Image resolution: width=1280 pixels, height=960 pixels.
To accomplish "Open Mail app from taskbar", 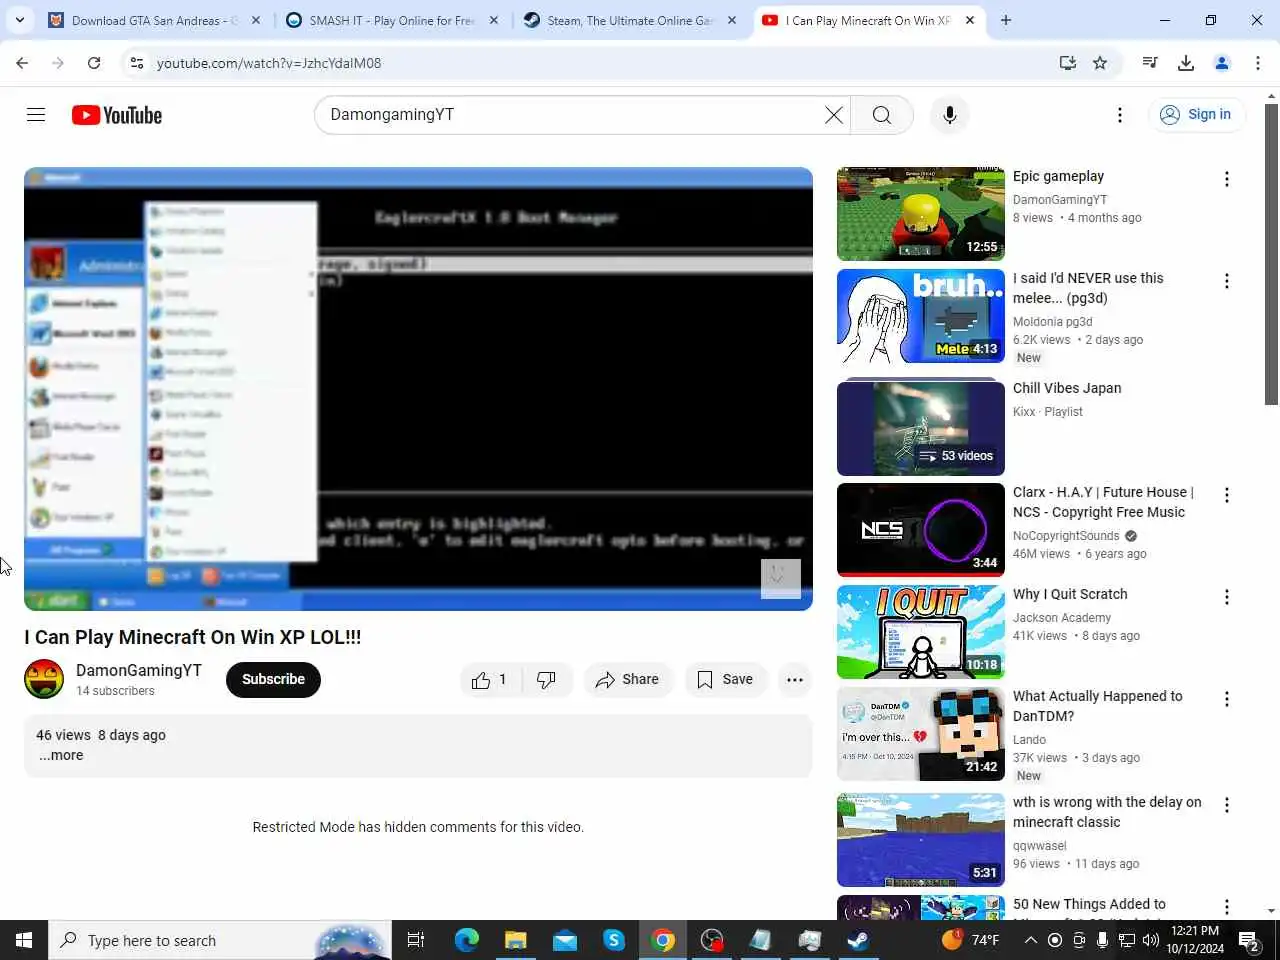I will coord(564,940).
